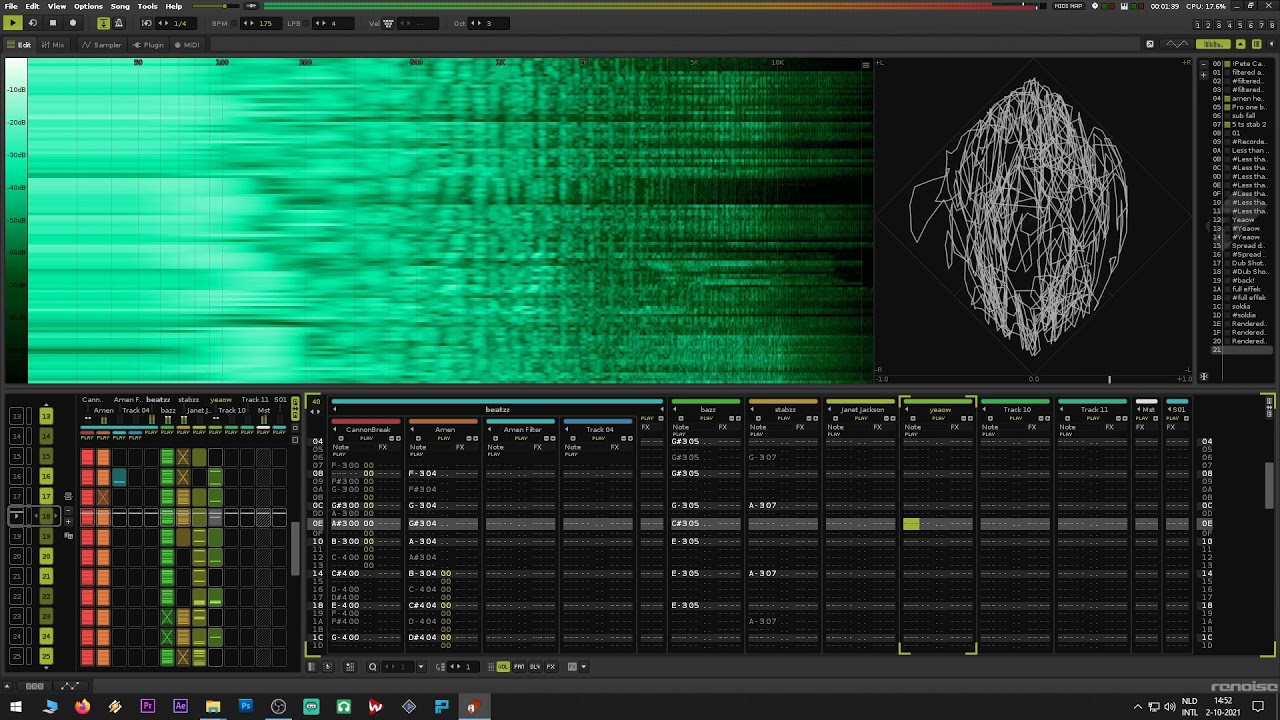The image size is (1280, 720).
Task: Click the quantize Q icon
Action: (x=372, y=667)
